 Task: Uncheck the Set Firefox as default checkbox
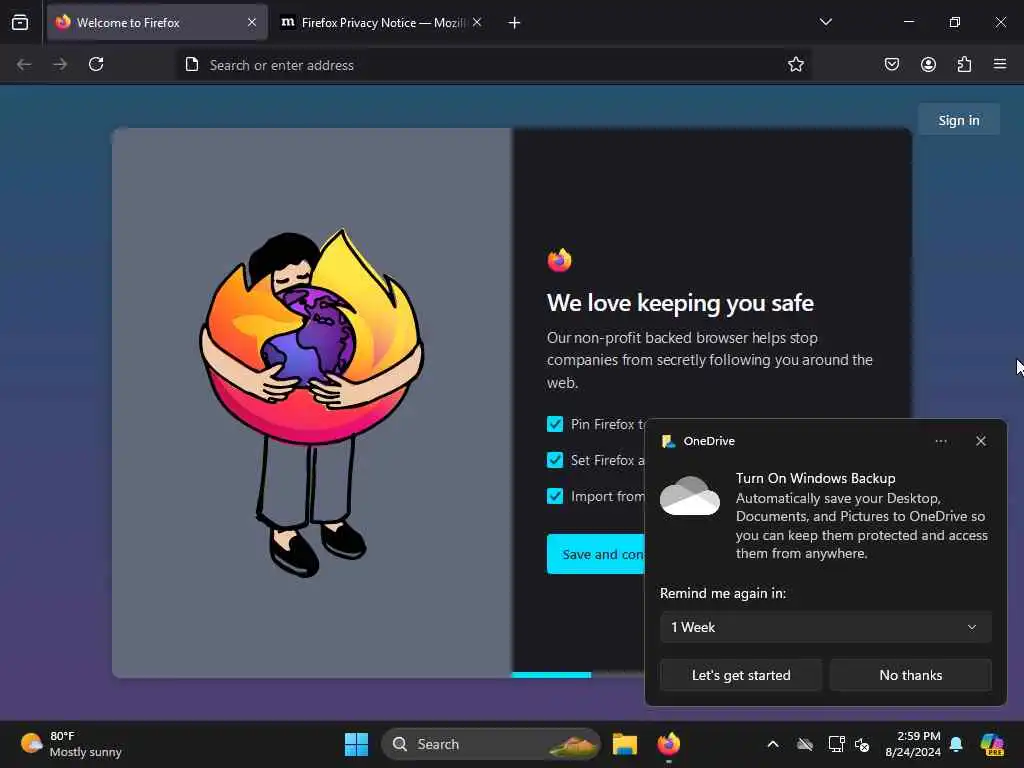coord(555,460)
